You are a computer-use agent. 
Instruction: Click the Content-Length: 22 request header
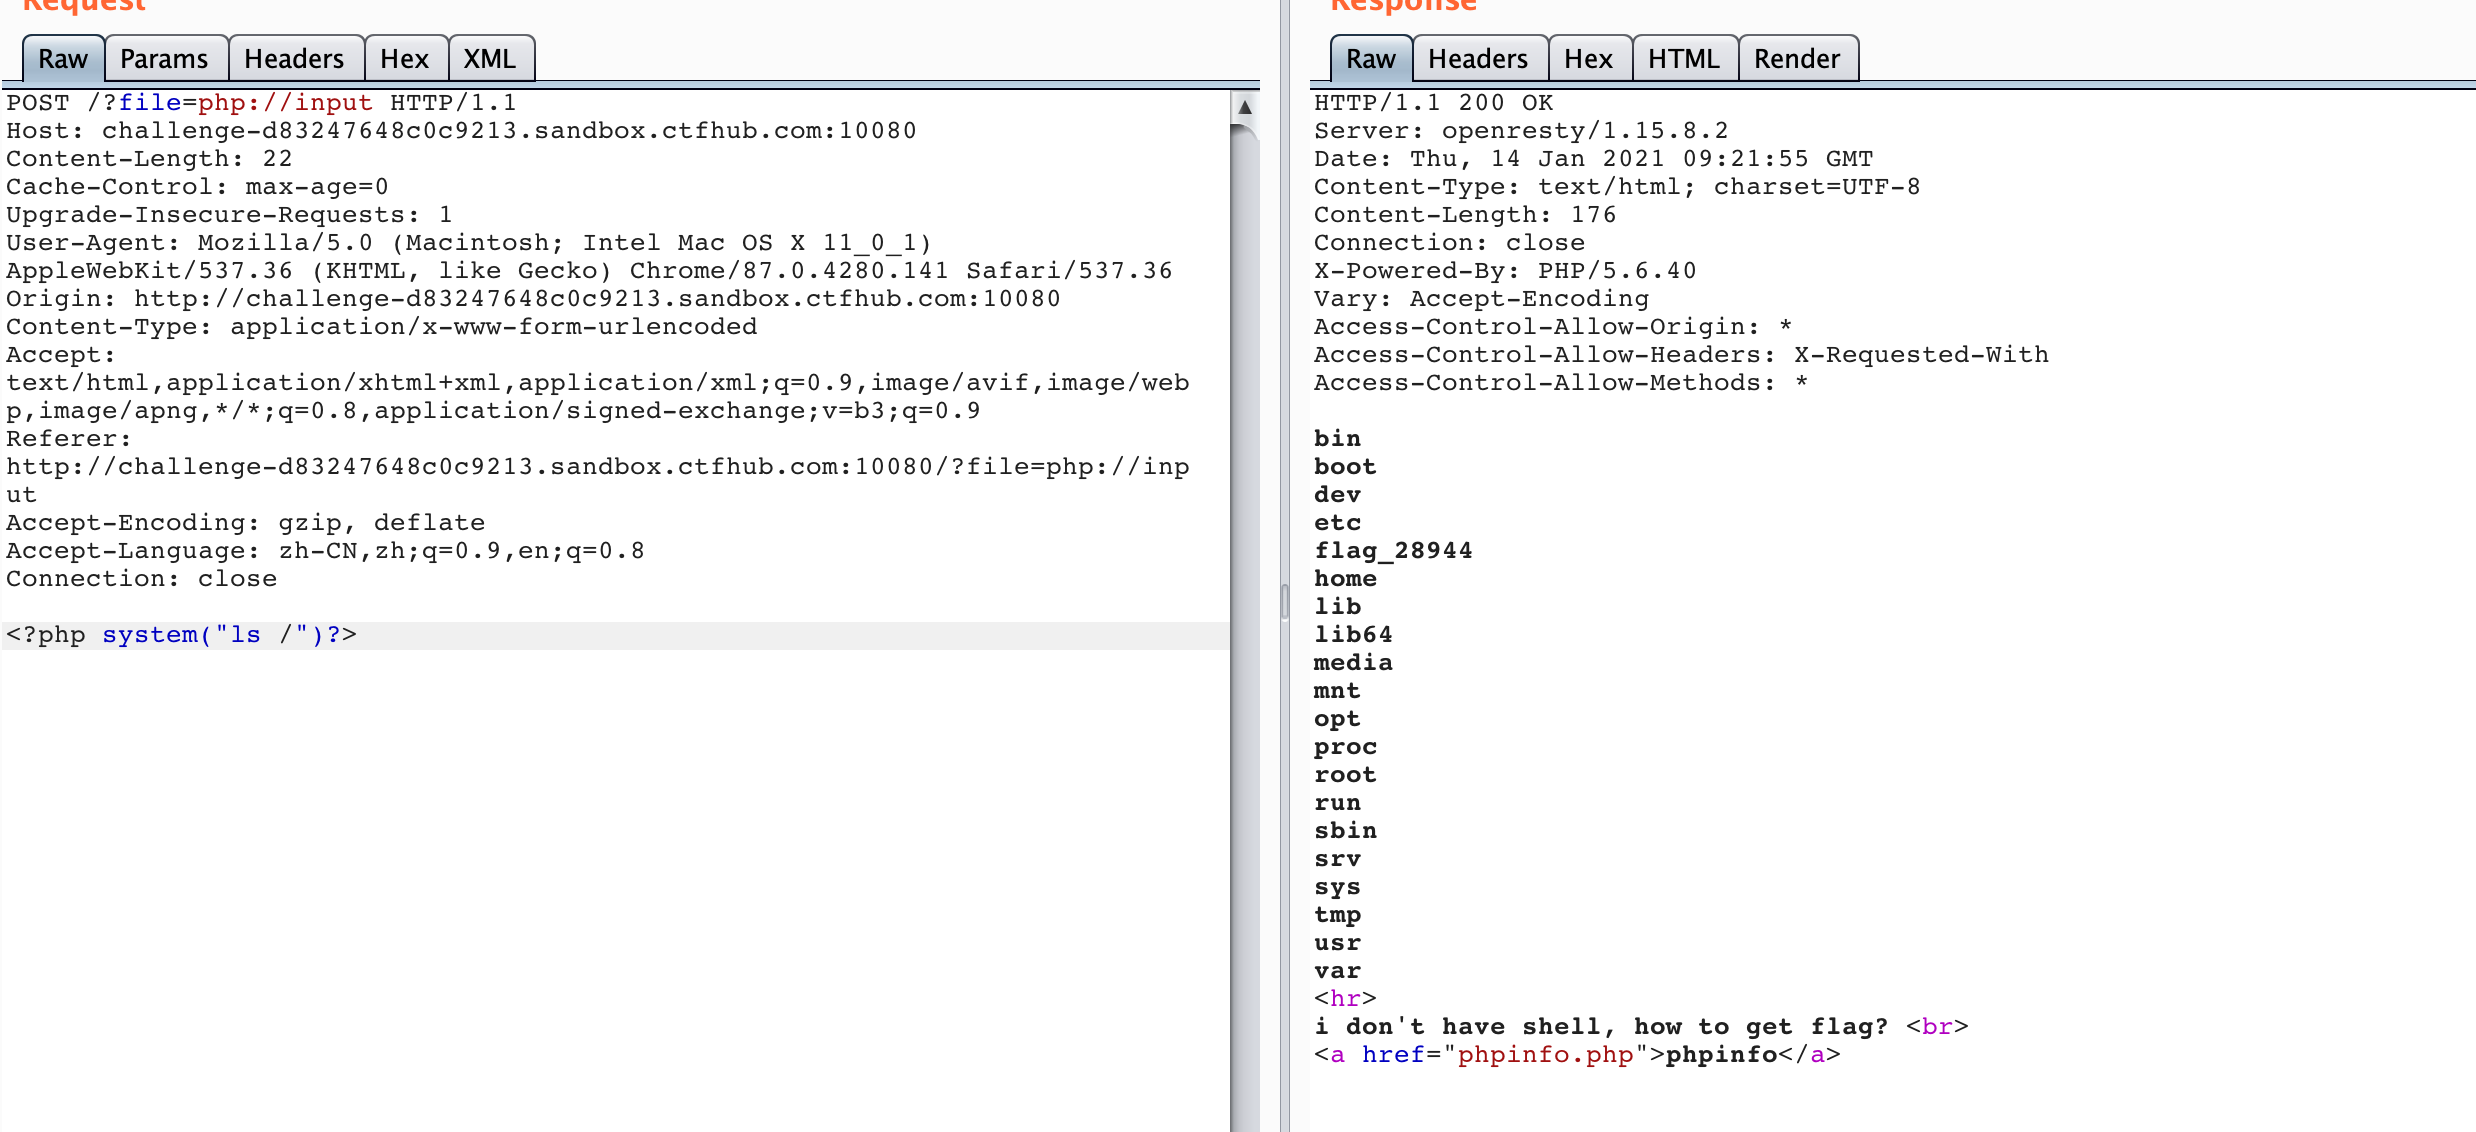pos(149,159)
